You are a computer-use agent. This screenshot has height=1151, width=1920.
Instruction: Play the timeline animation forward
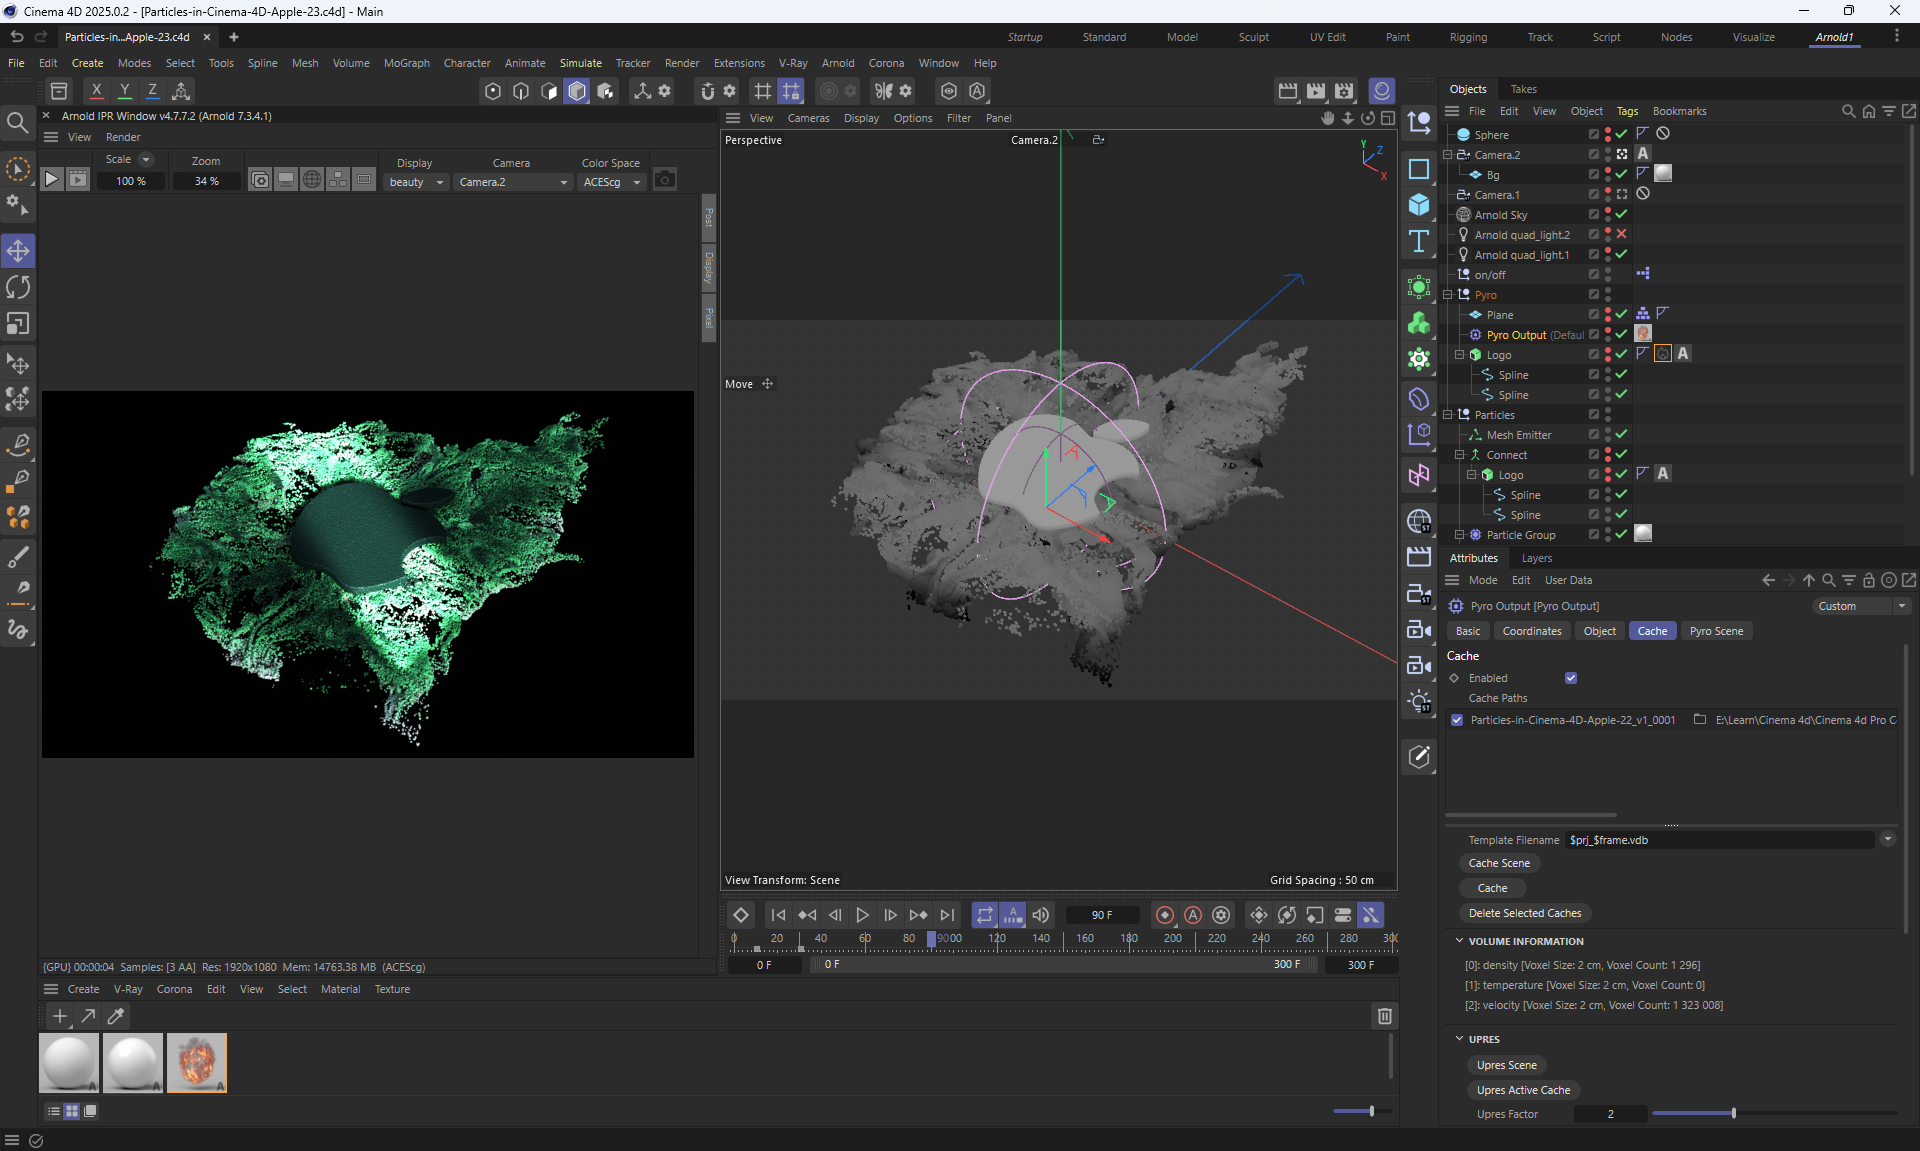tap(862, 915)
